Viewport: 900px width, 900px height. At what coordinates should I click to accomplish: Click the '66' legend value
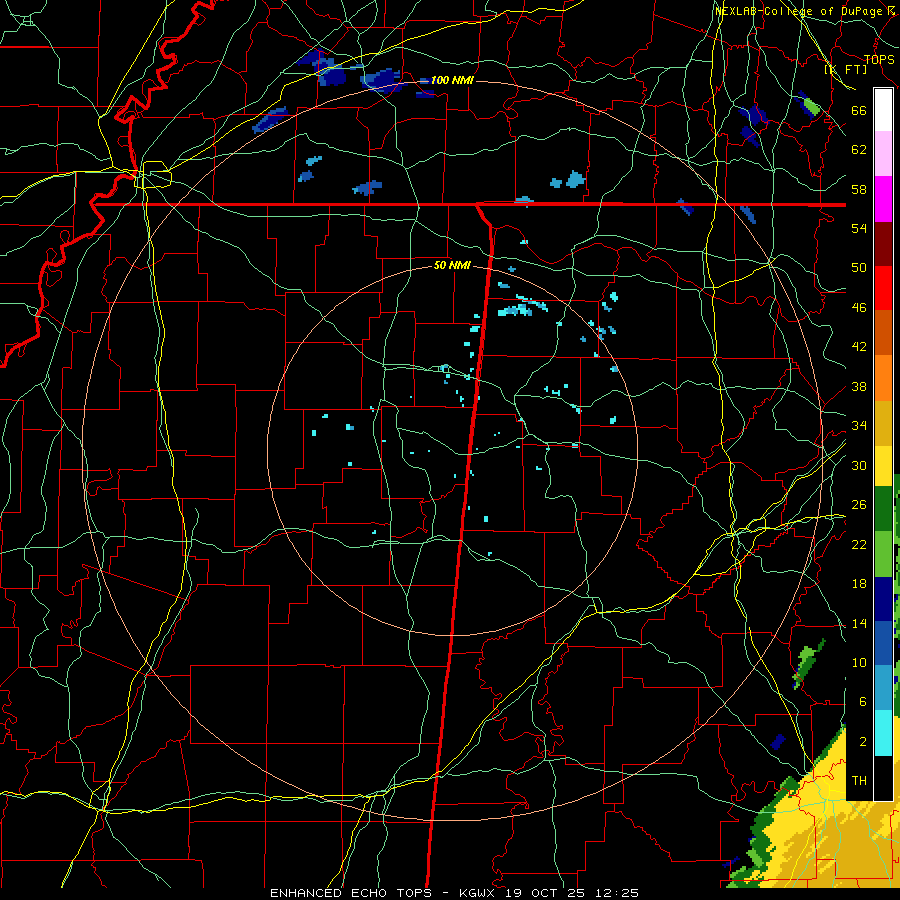pos(859,110)
